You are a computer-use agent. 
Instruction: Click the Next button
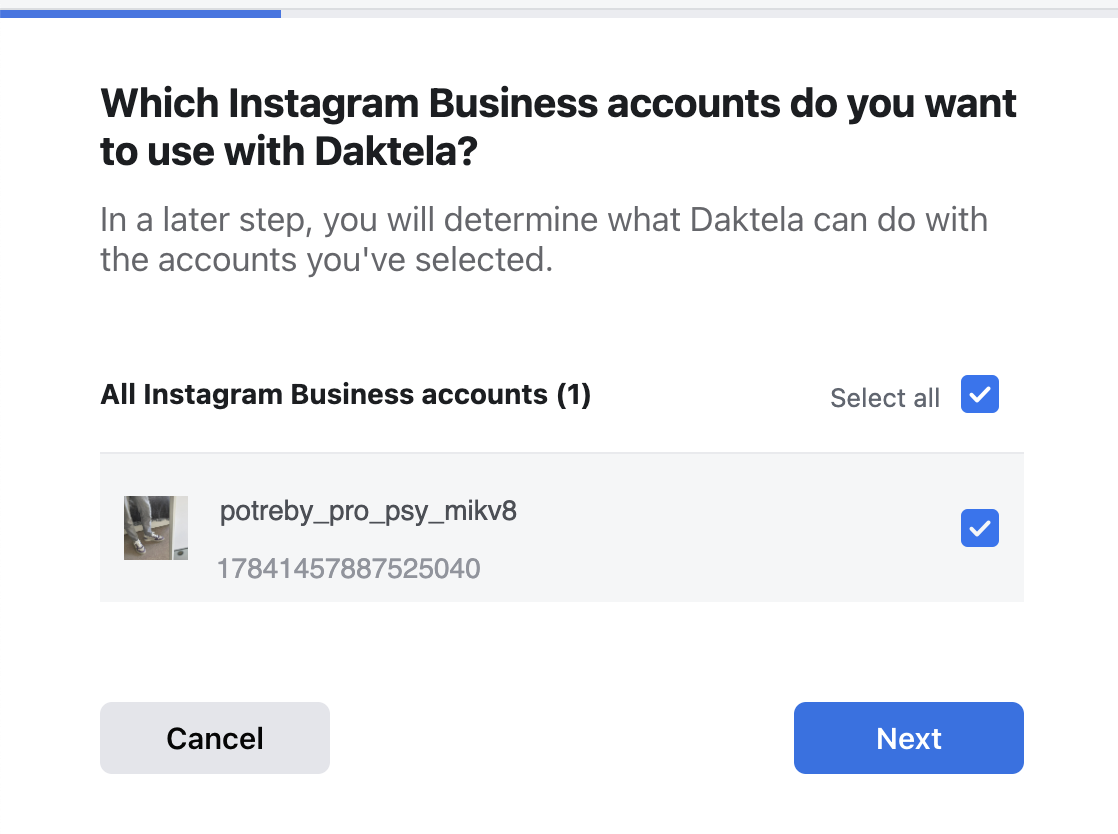pyautogui.click(x=908, y=738)
